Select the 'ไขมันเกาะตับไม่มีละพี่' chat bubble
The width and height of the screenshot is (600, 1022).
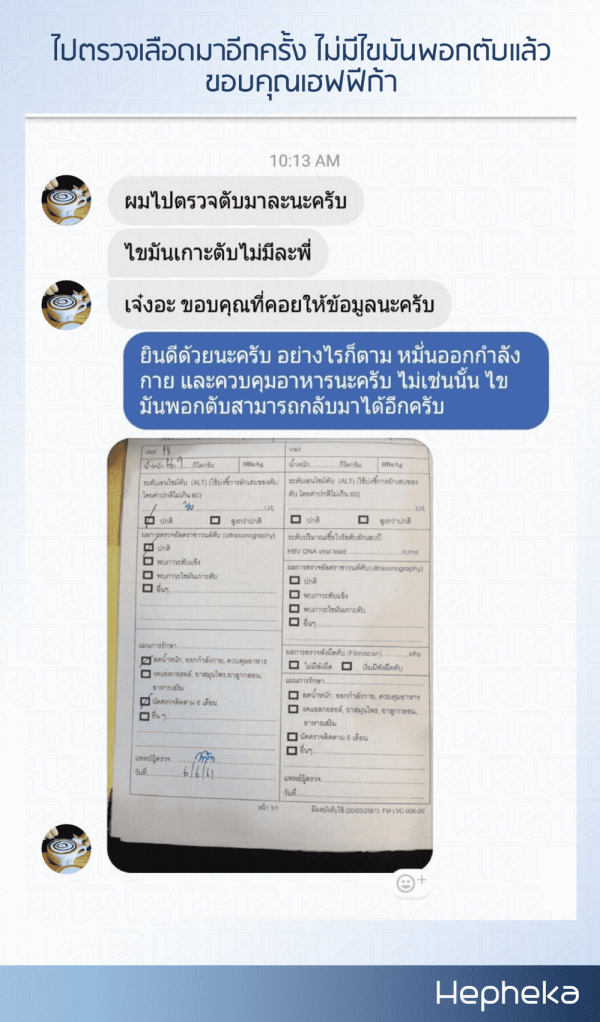pyautogui.click(x=218, y=253)
